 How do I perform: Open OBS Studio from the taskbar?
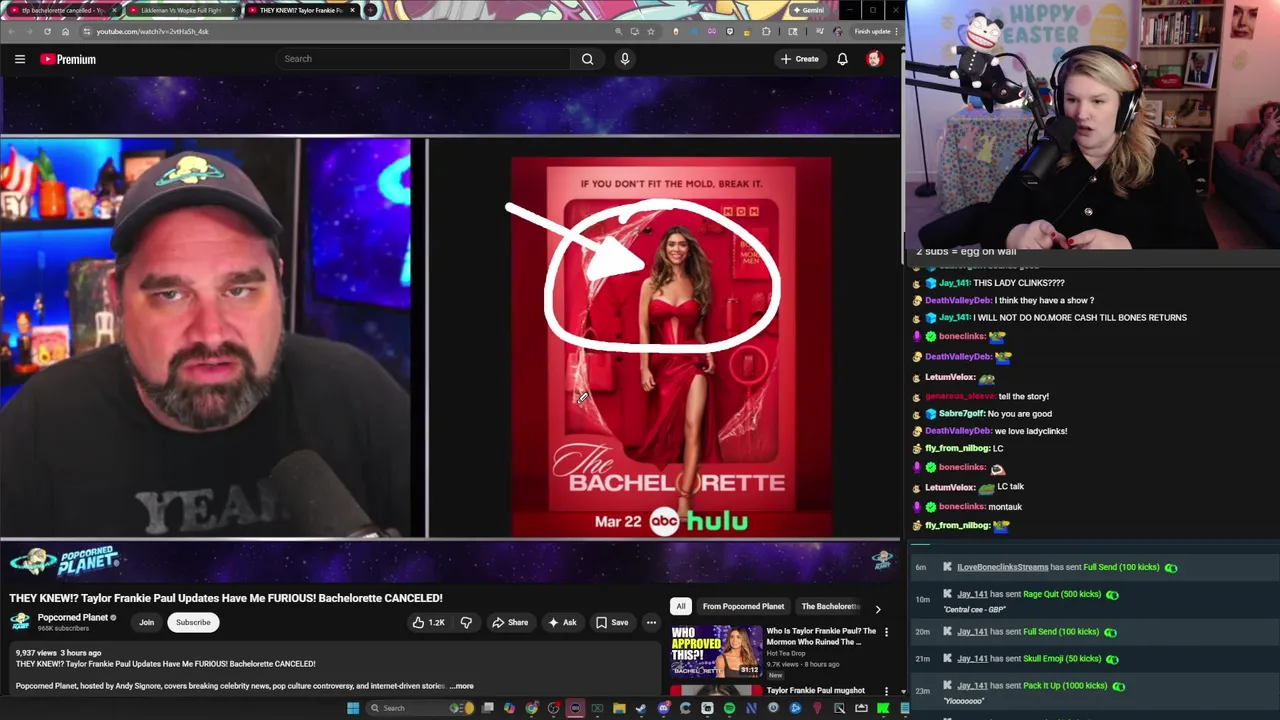[553, 708]
